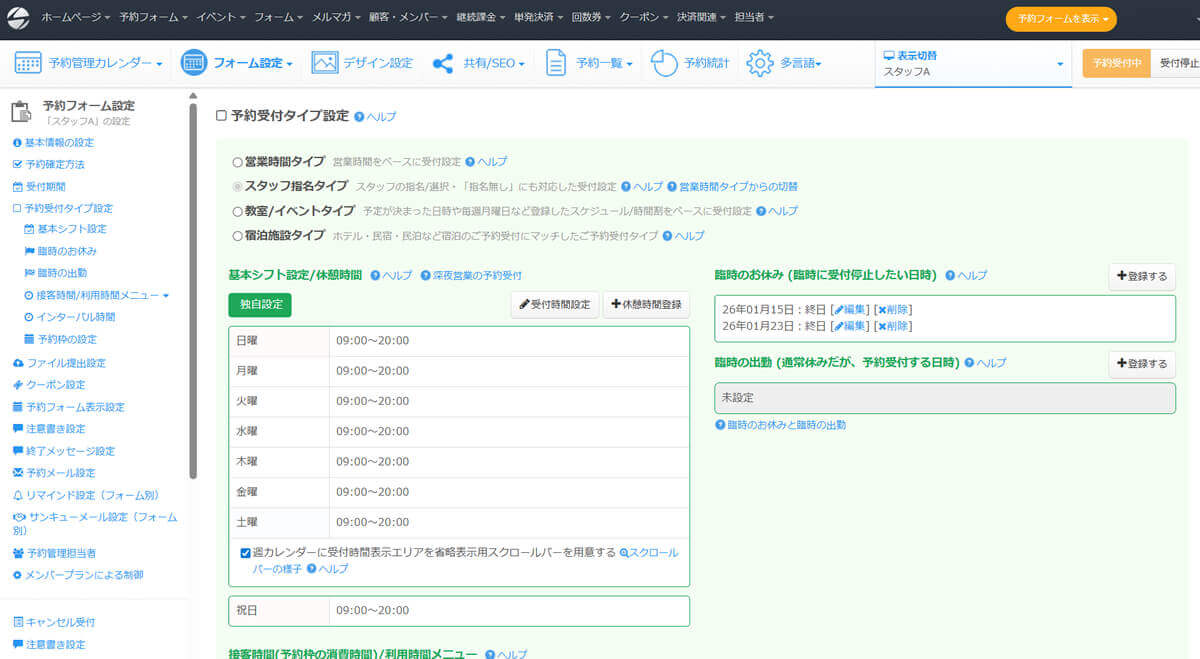Click 編集 link for 26年01月15日 holiday
Screen dimensions: 1200x659
(x=851, y=309)
